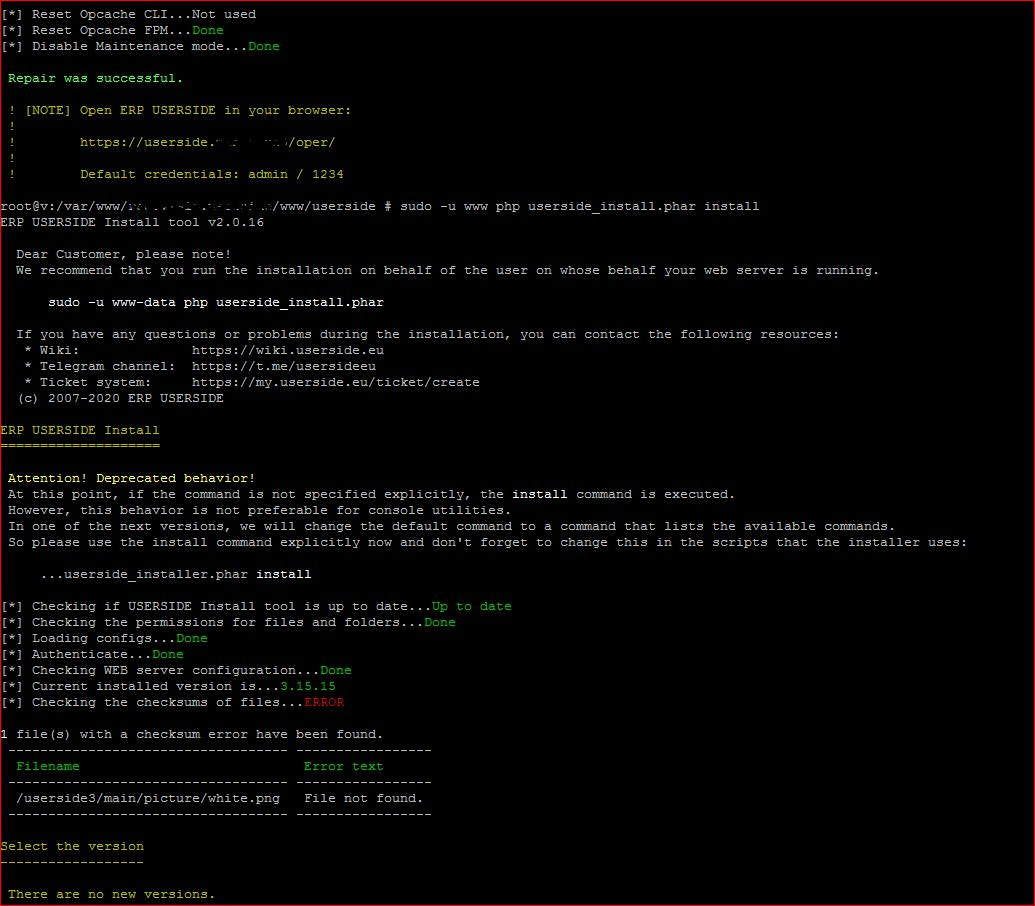The height and width of the screenshot is (906, 1035).
Task: Click 'Attention! Deprecated behavior!' warning
Action: (131, 478)
